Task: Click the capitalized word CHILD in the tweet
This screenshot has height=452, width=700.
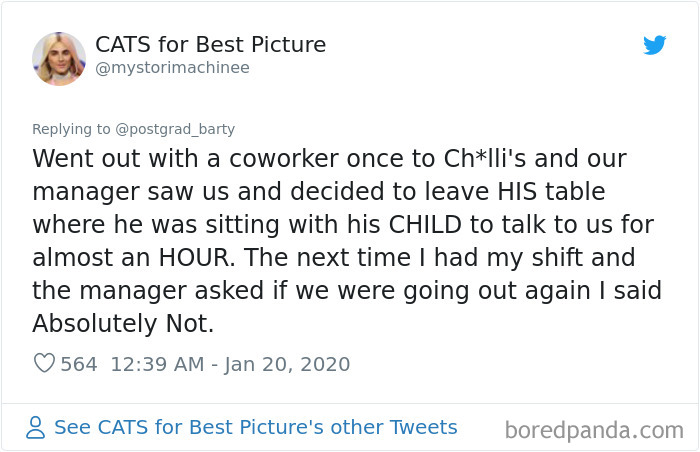Action: pos(425,225)
